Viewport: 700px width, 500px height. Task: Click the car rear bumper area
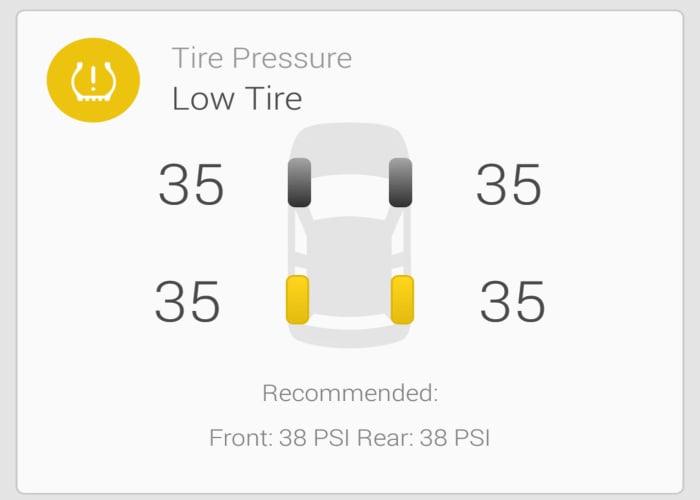pyautogui.click(x=350, y=340)
